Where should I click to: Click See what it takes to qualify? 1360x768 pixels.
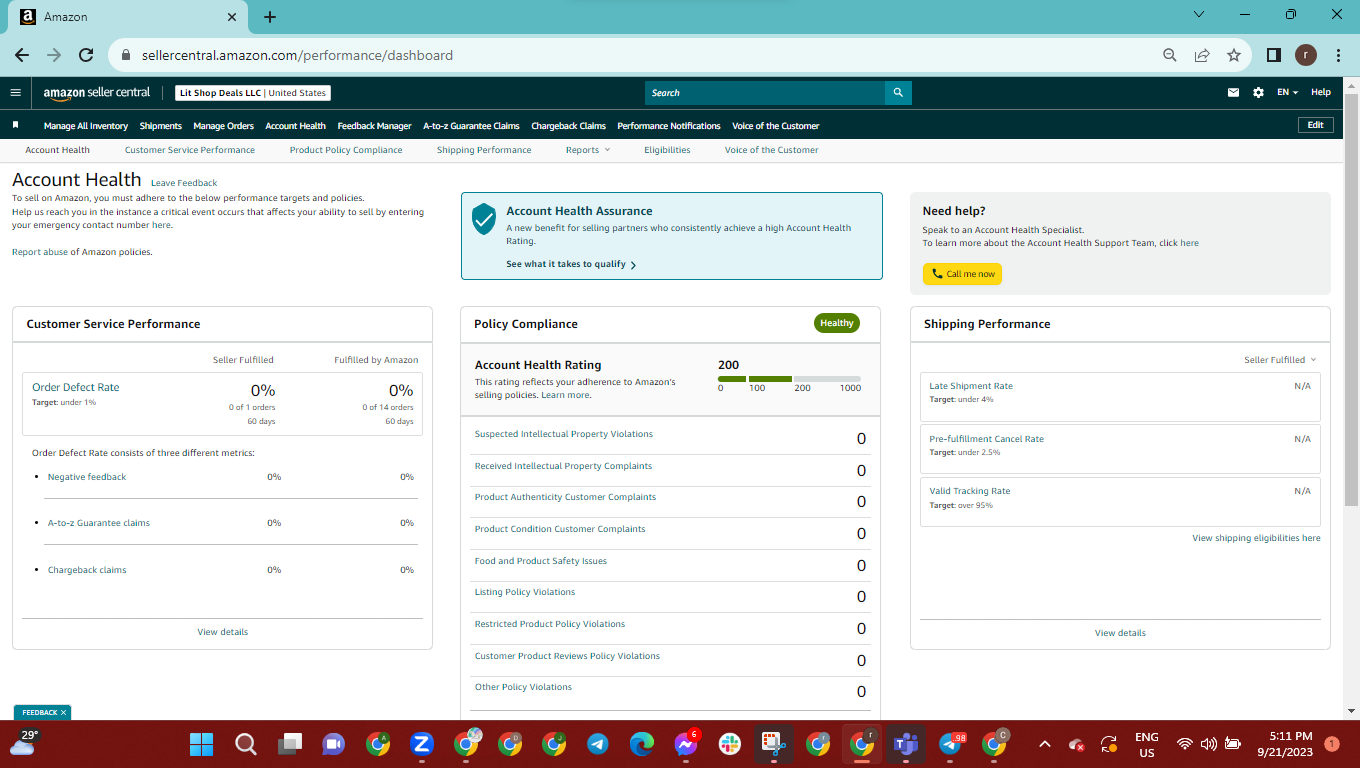coord(571,264)
